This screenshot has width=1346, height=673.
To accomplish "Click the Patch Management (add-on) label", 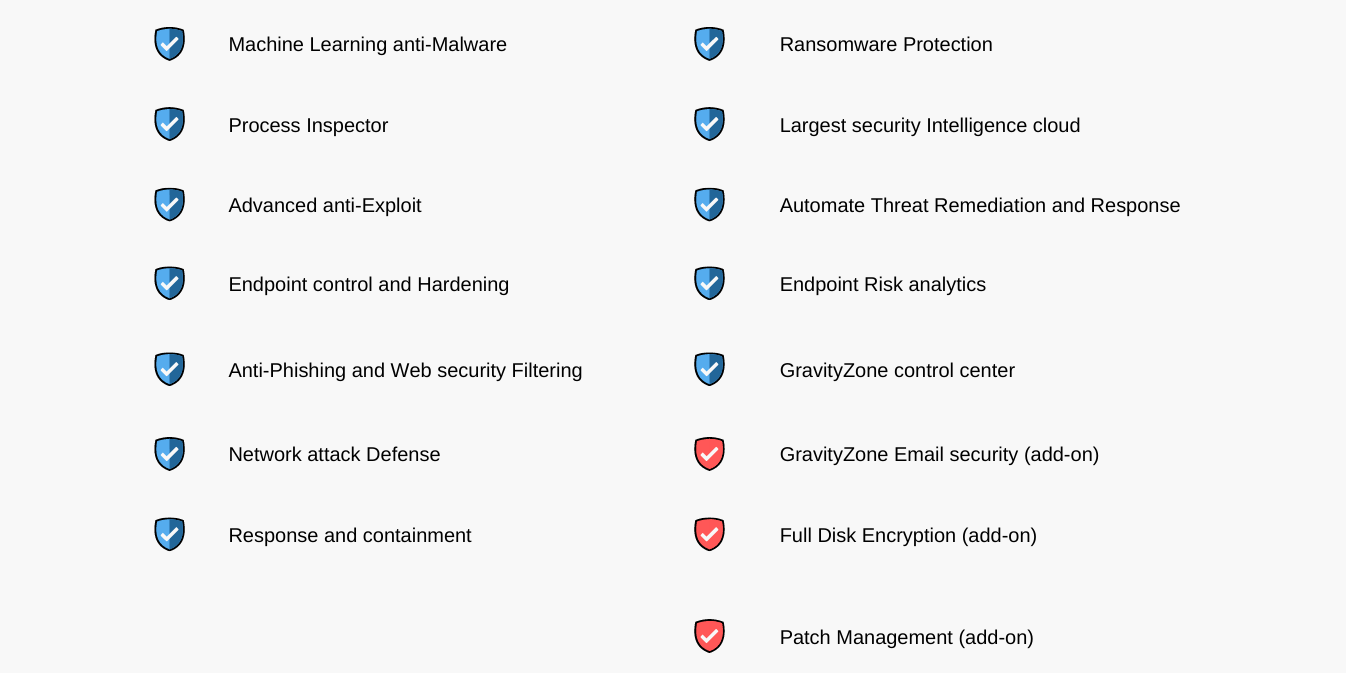I will tap(907, 638).
